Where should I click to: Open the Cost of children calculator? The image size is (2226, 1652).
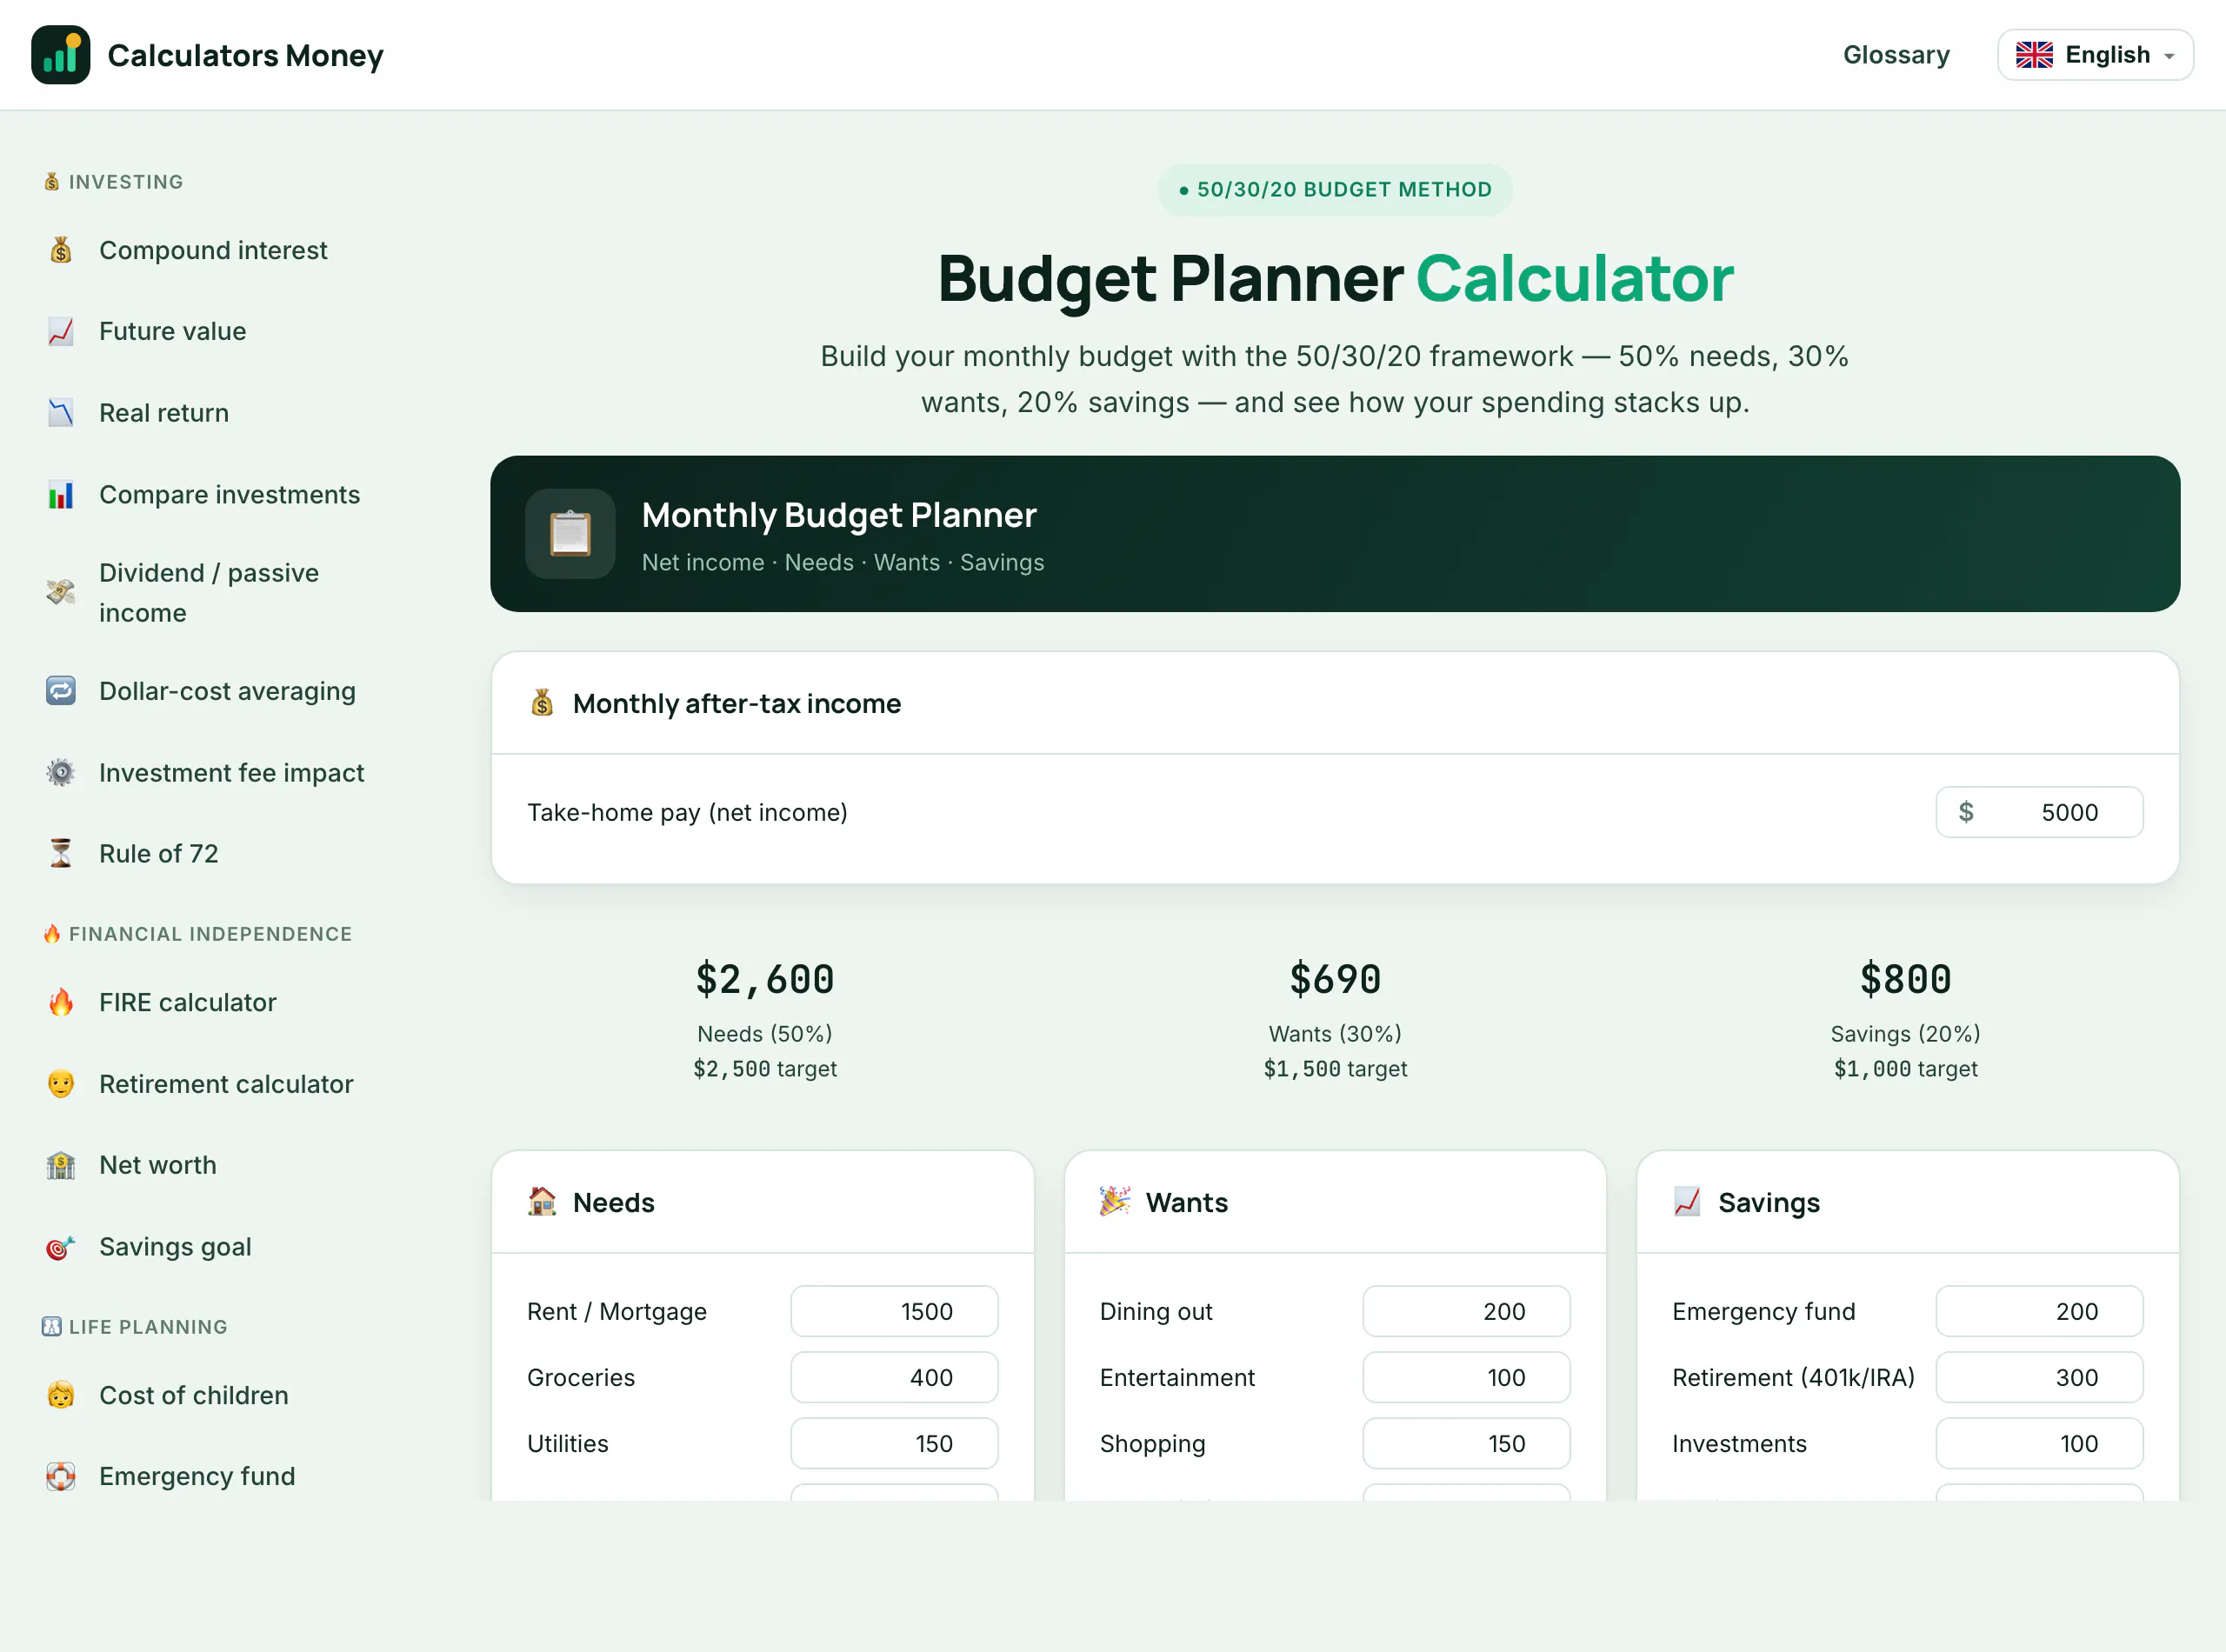193,1395
